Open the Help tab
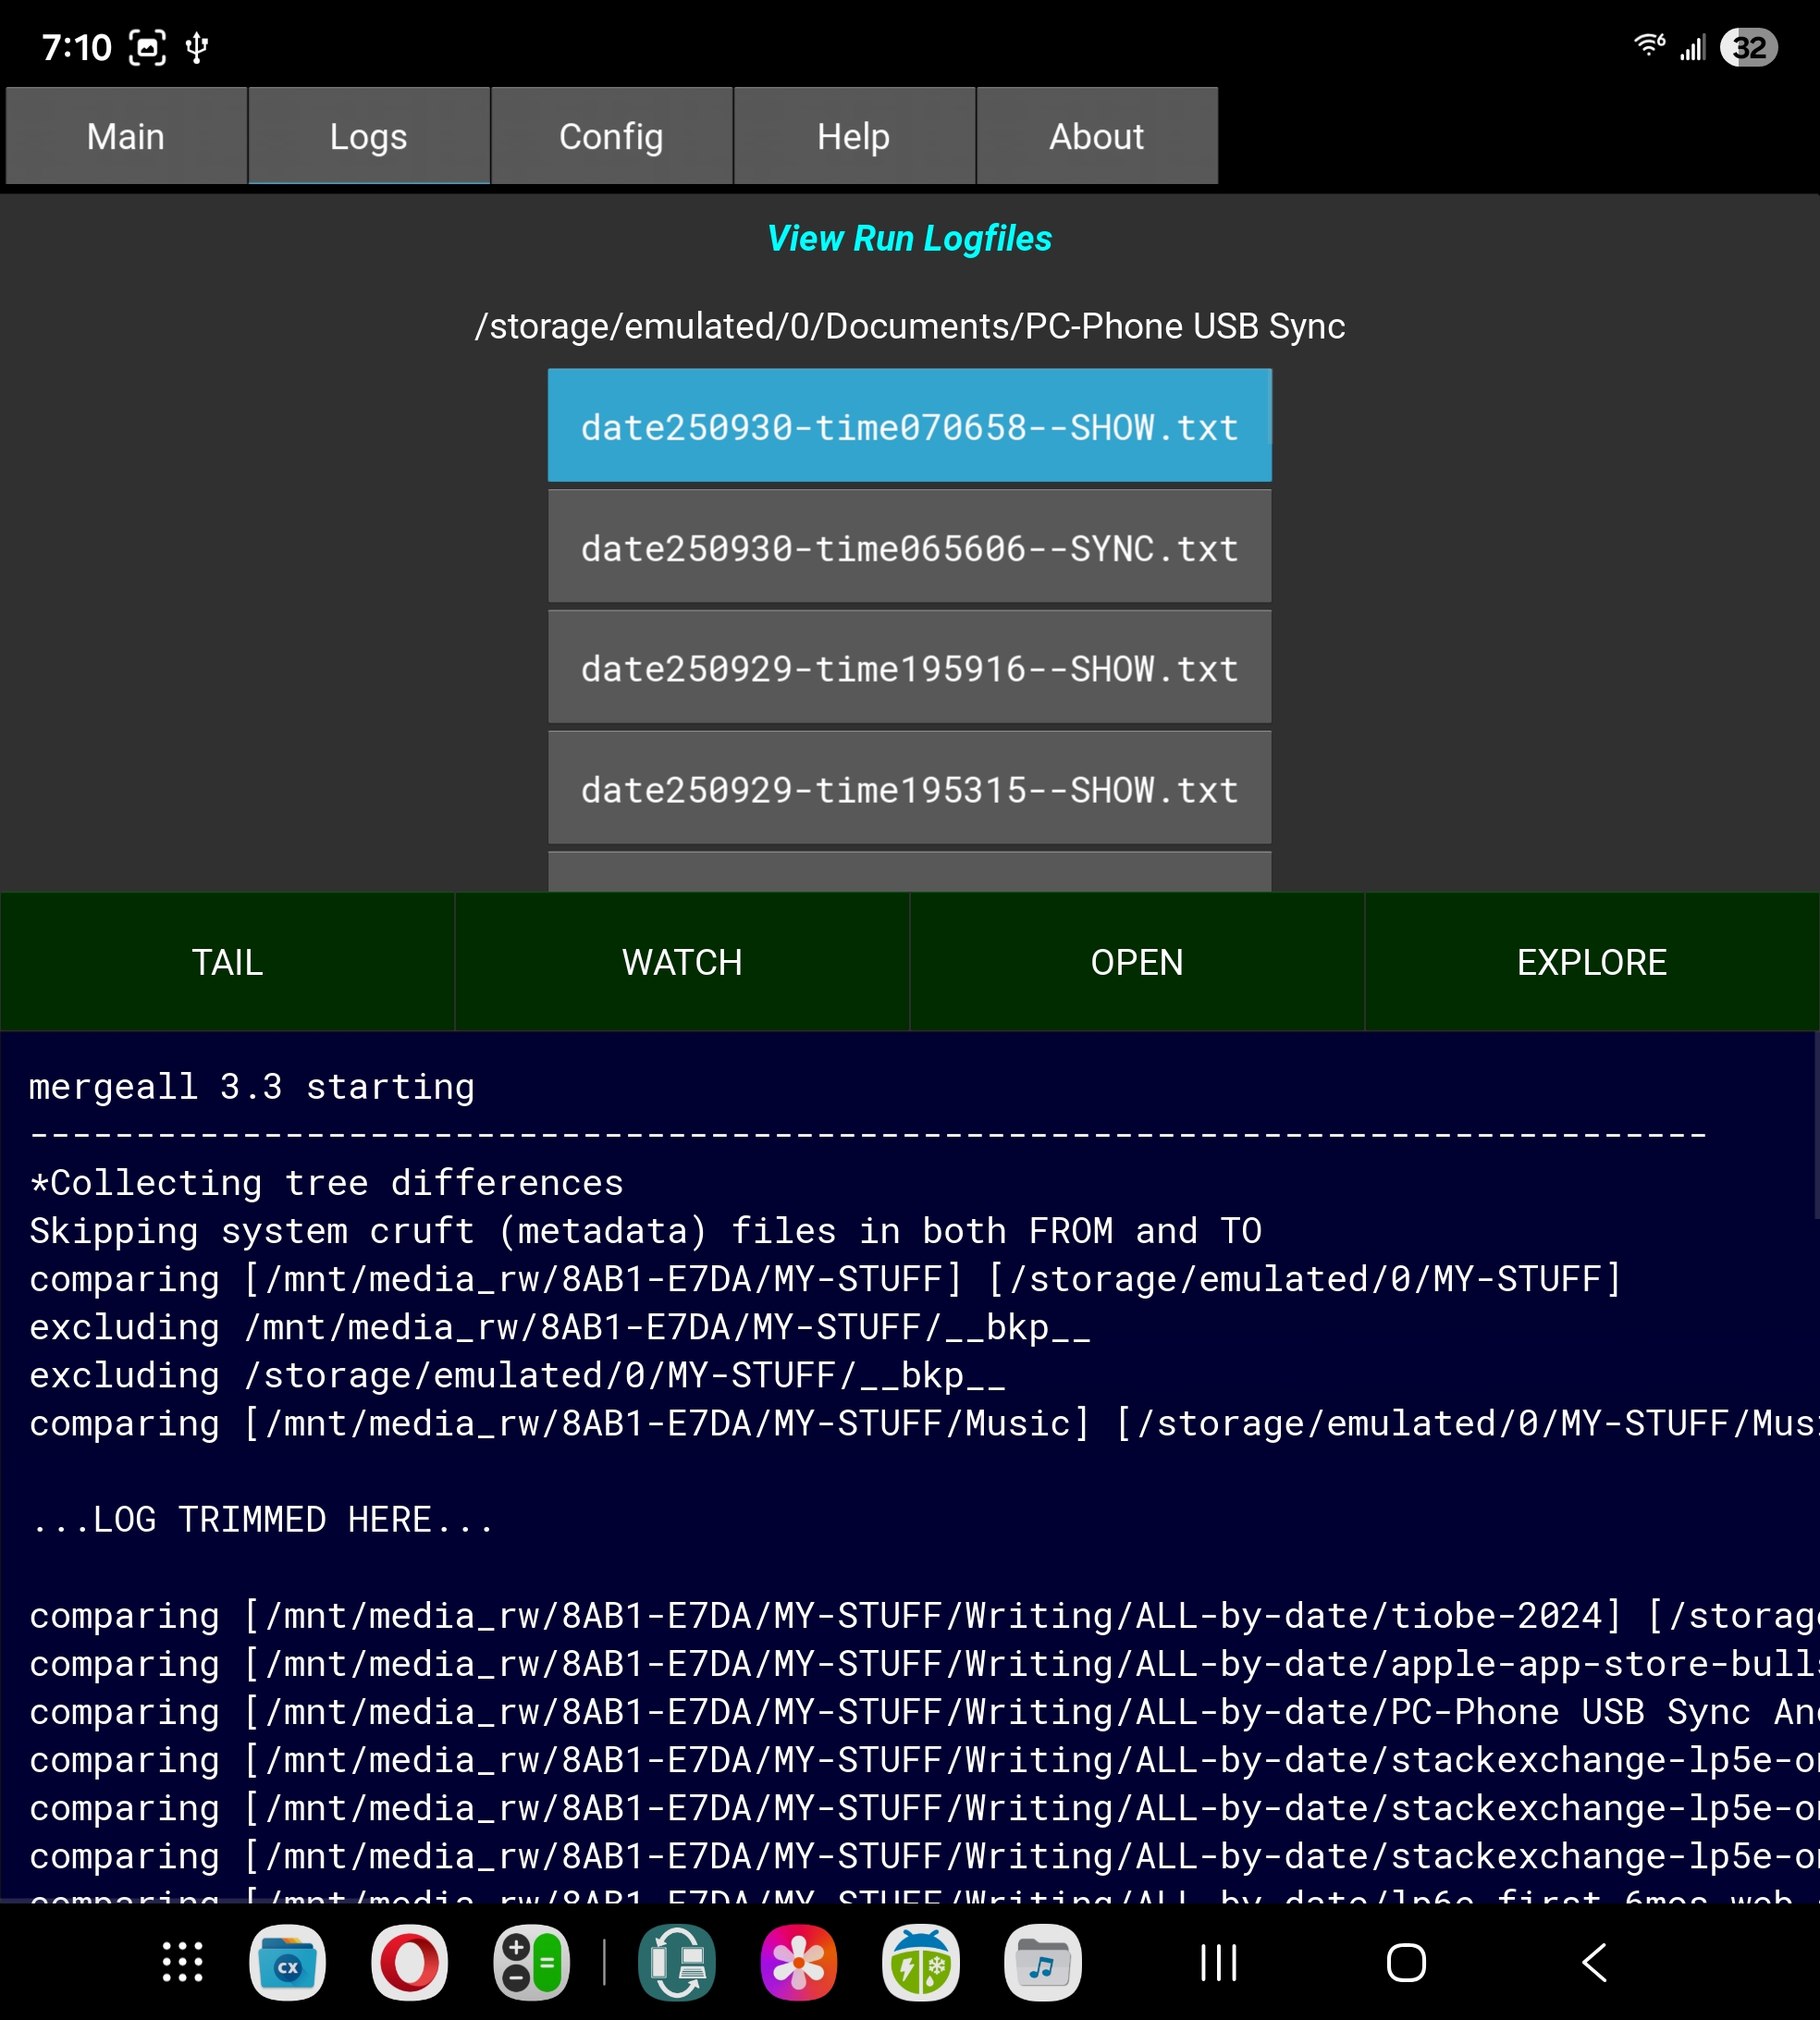 coord(853,136)
